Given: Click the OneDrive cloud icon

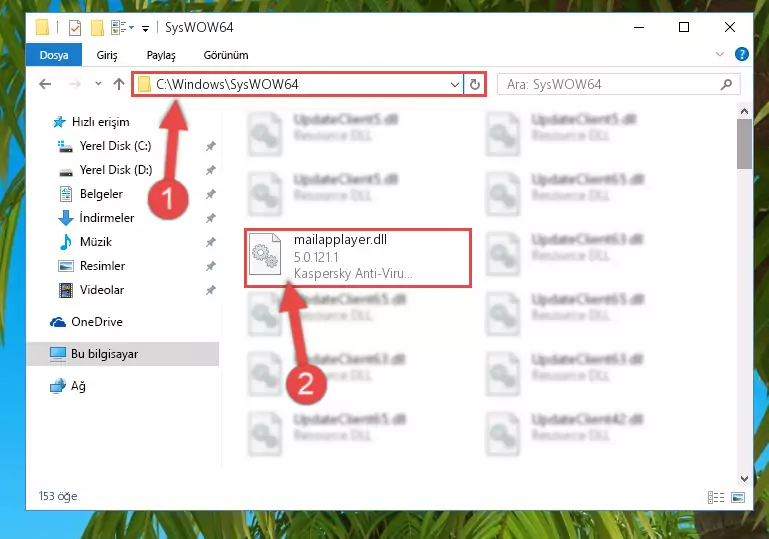Looking at the screenshot, I should tap(58, 322).
